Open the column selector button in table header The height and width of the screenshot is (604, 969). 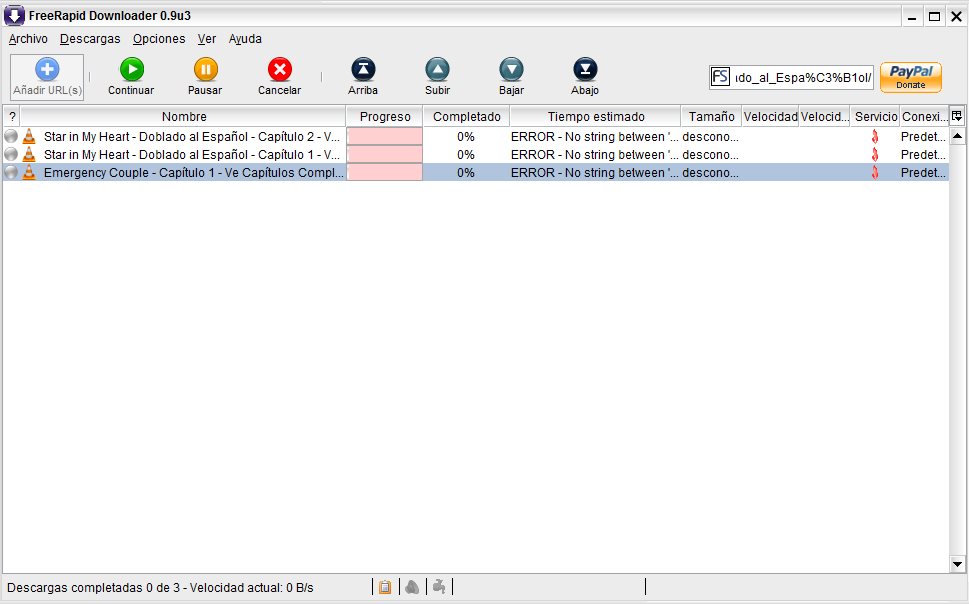(957, 116)
